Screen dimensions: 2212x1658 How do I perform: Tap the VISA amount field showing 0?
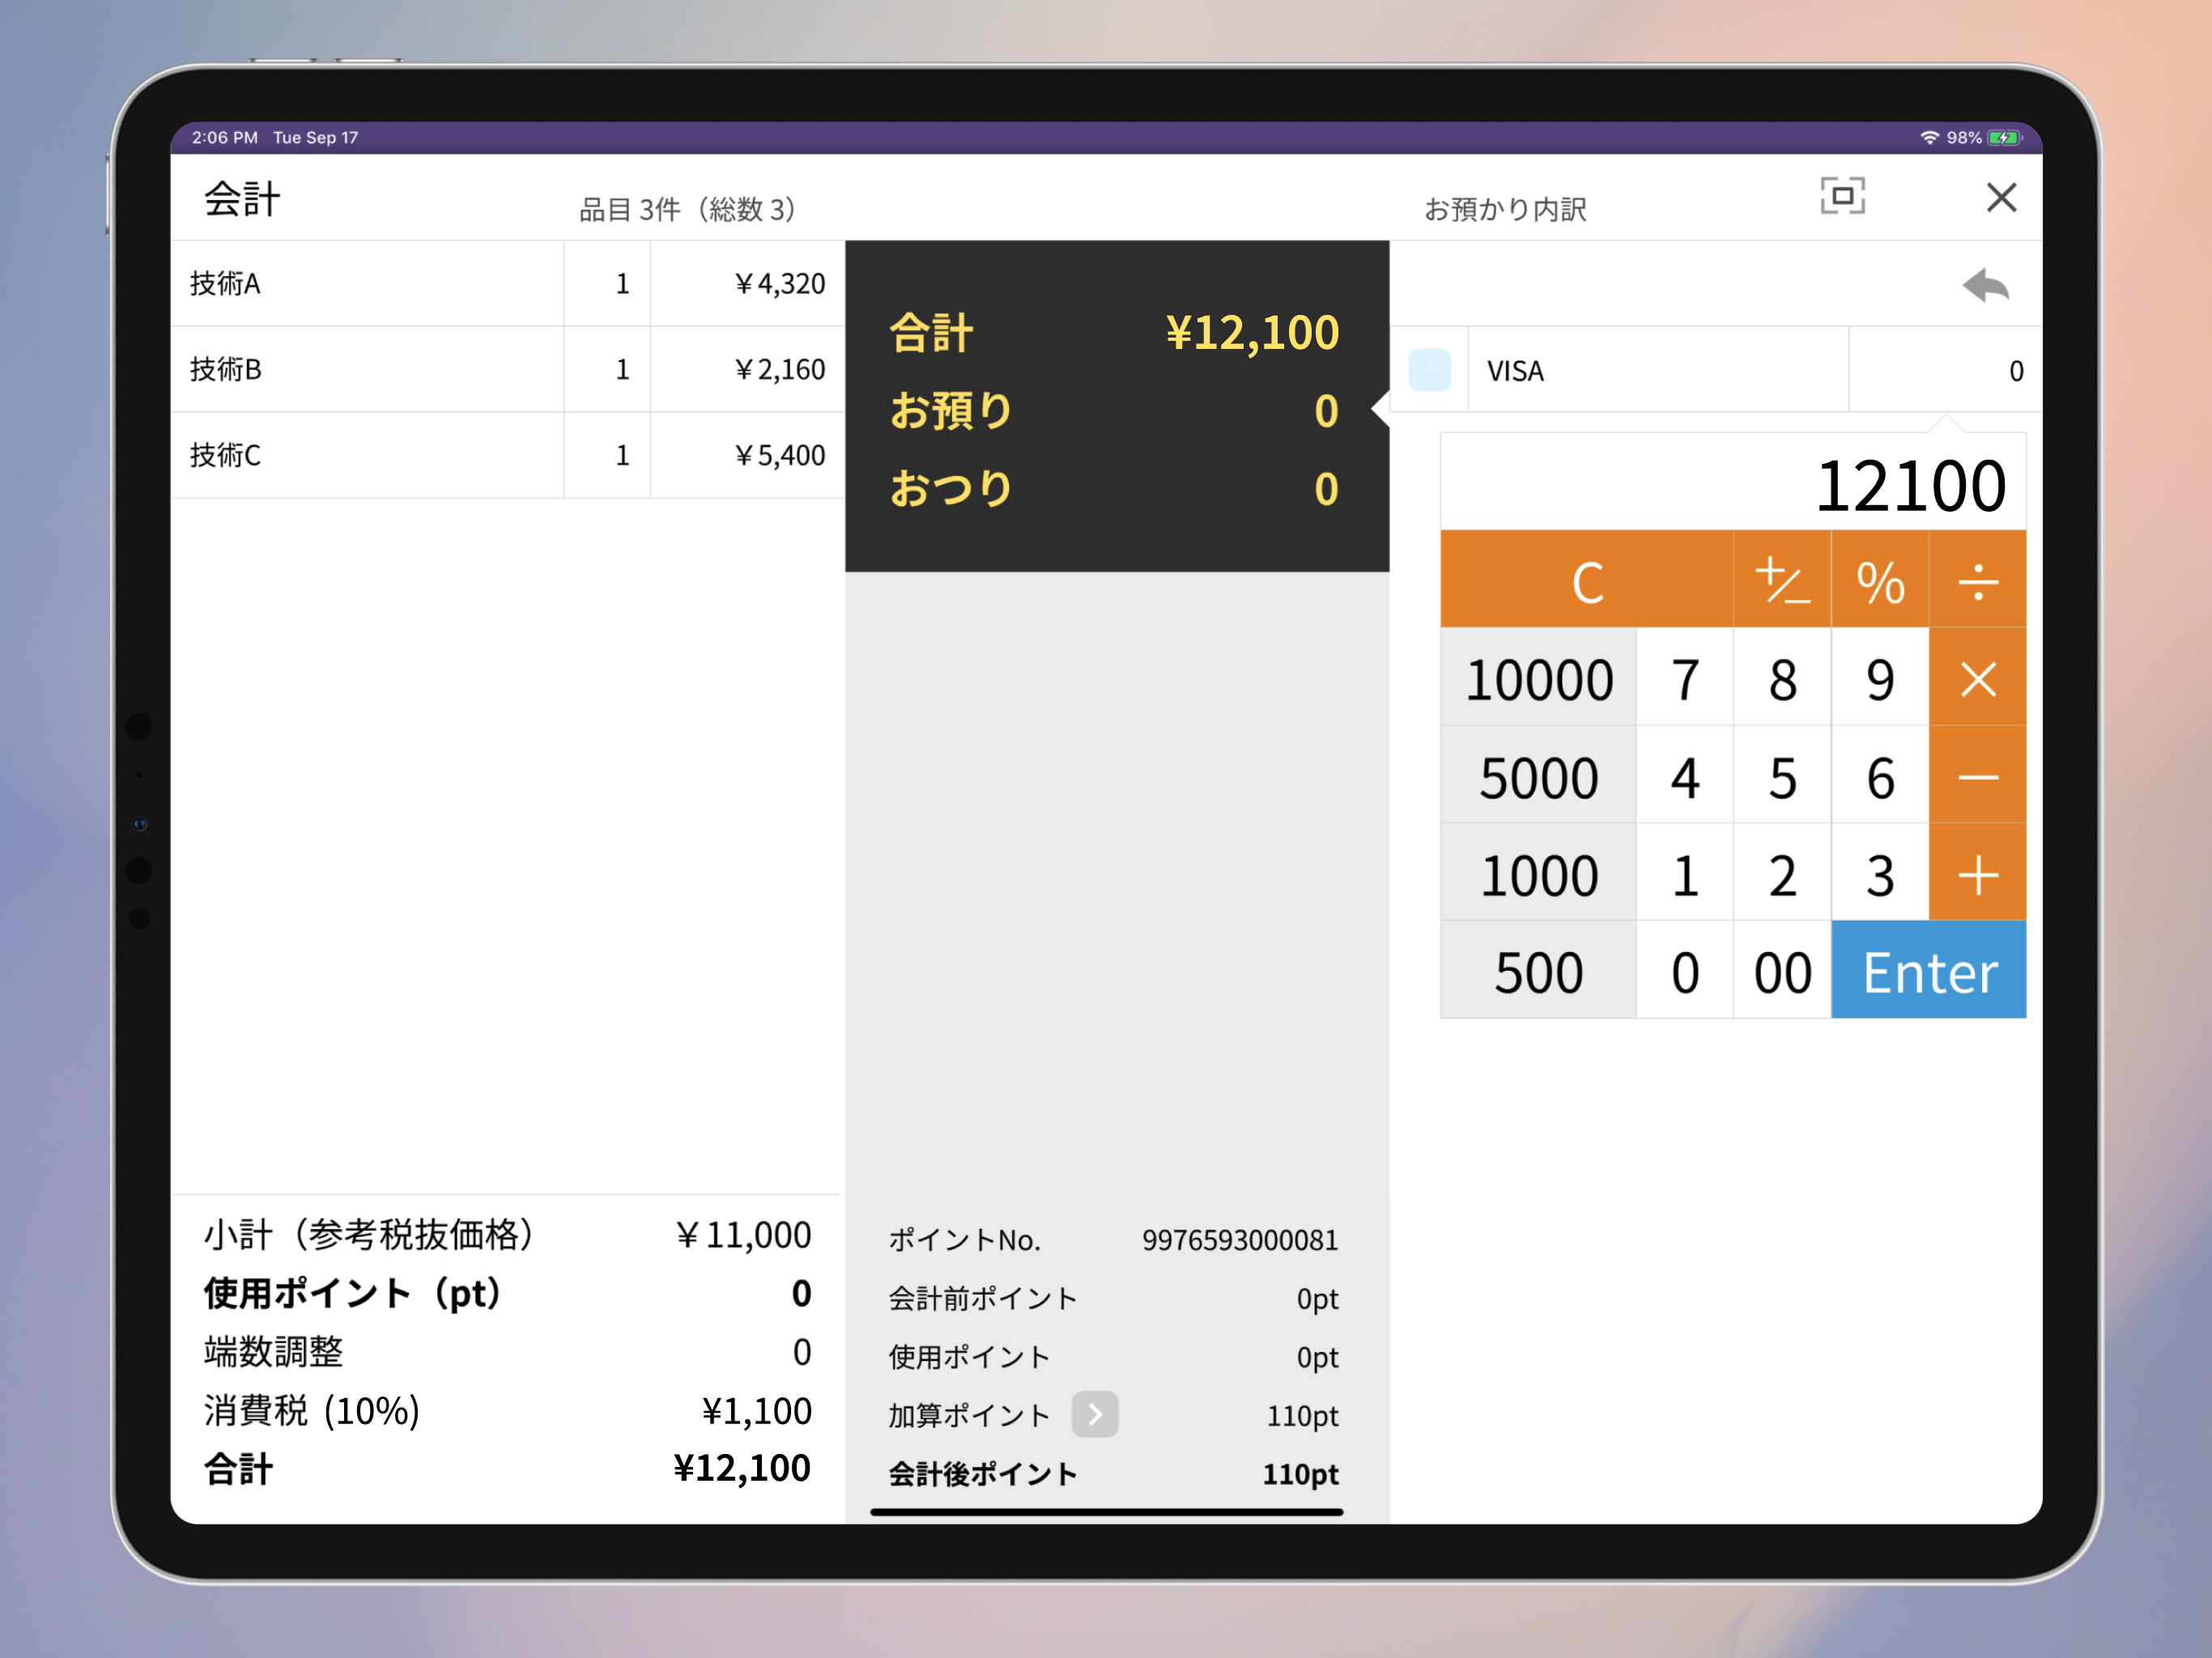tap(1945, 371)
